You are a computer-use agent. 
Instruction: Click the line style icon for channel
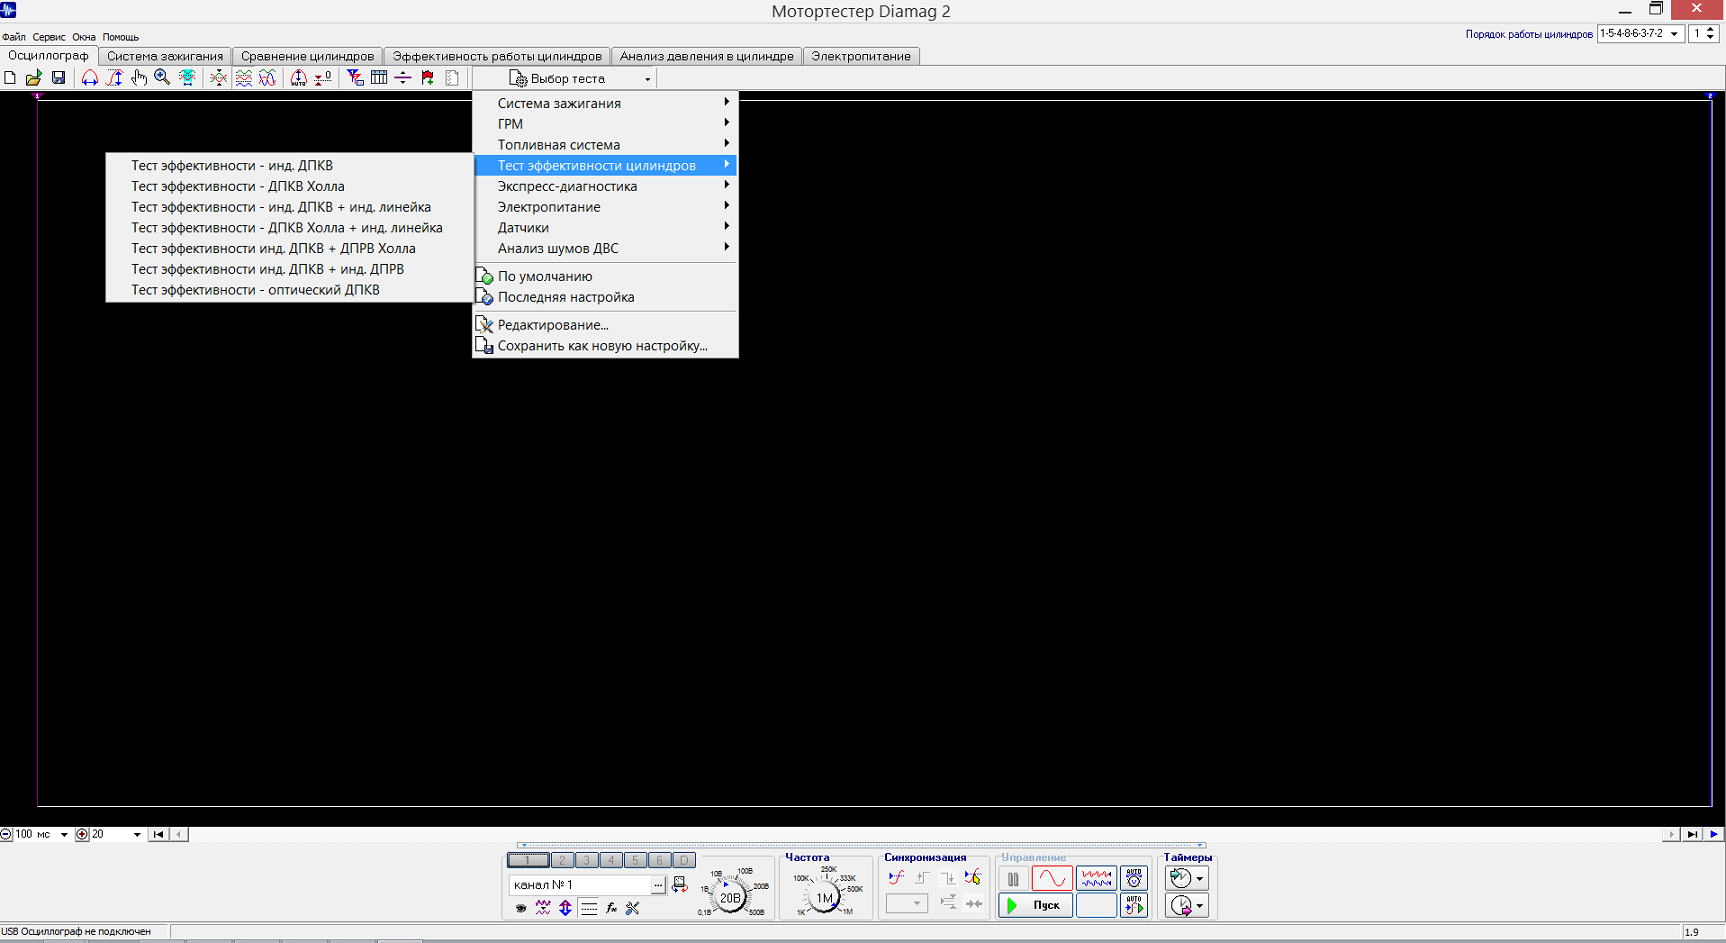pos(589,908)
